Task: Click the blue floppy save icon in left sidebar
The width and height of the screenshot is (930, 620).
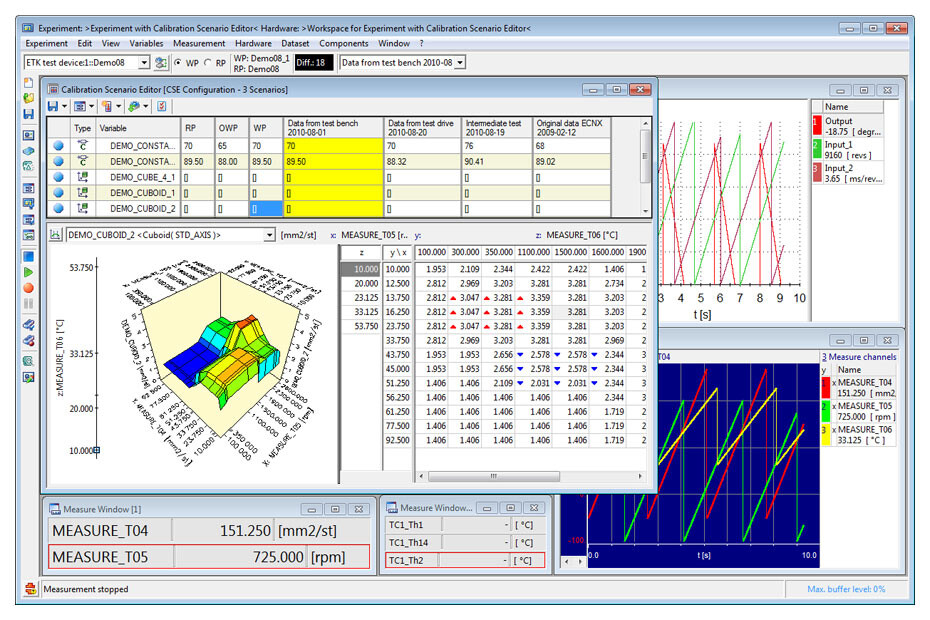Action: (28, 114)
